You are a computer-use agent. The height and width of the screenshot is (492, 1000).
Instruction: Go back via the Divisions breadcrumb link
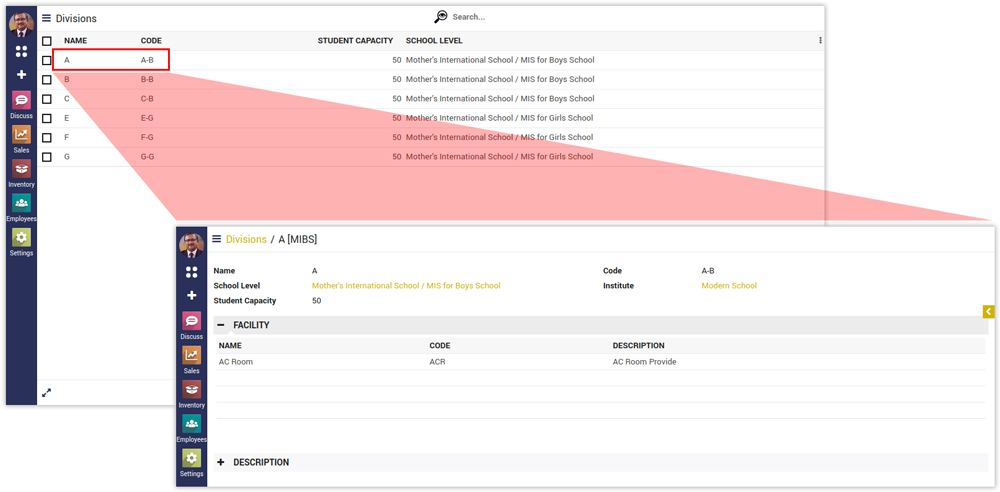pos(246,239)
